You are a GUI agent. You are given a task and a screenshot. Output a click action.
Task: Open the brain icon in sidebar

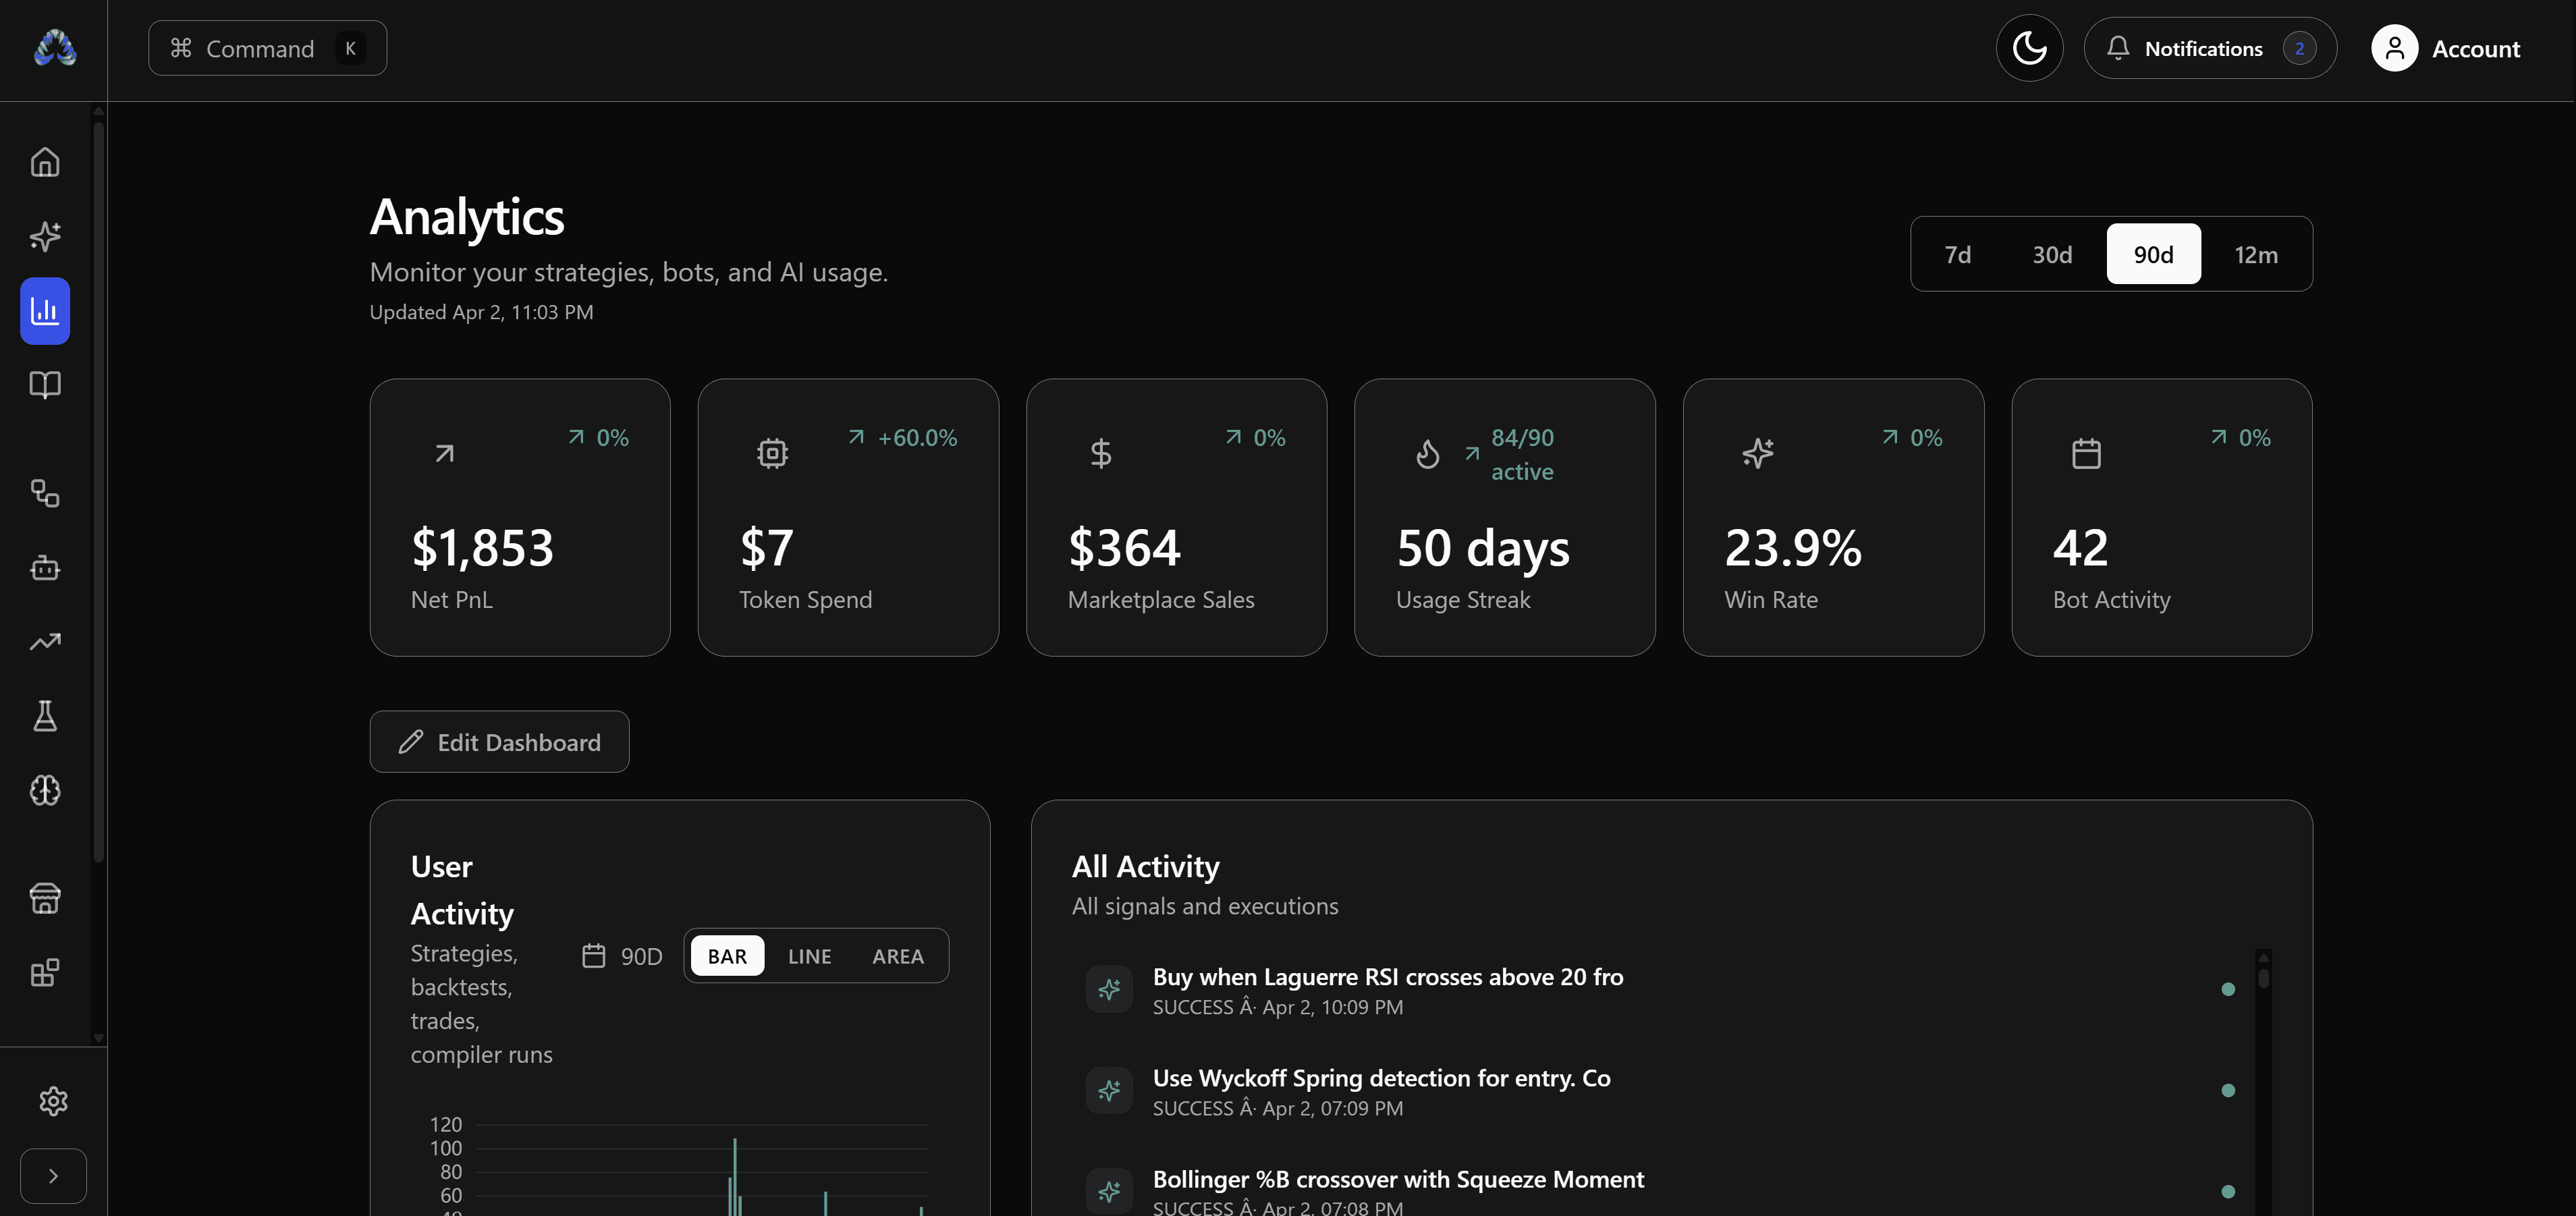(45, 791)
